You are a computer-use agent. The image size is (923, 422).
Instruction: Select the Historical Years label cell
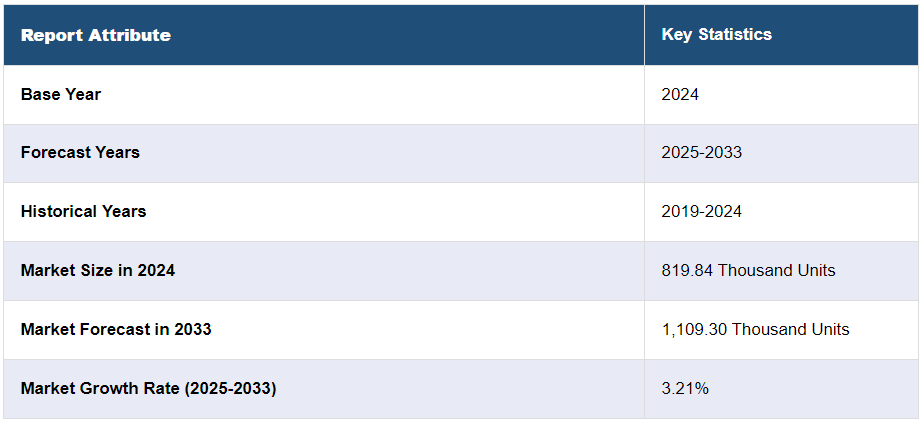tap(83, 211)
